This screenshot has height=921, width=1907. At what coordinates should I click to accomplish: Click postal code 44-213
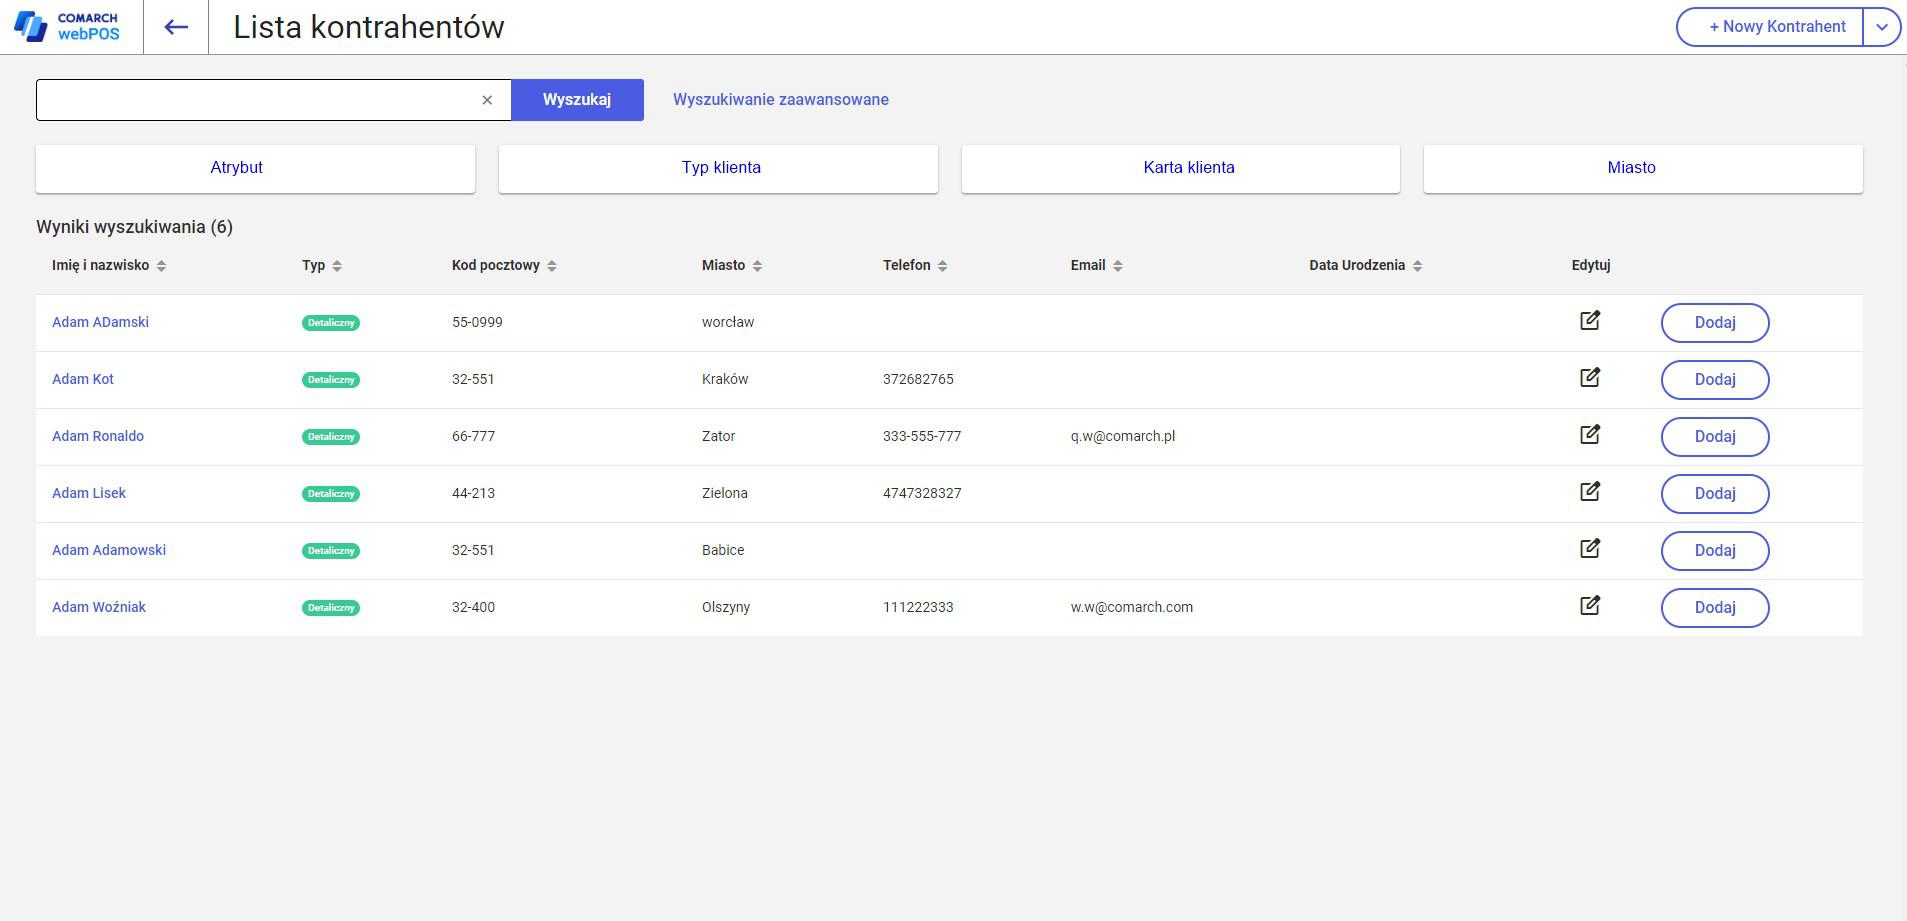(x=473, y=493)
